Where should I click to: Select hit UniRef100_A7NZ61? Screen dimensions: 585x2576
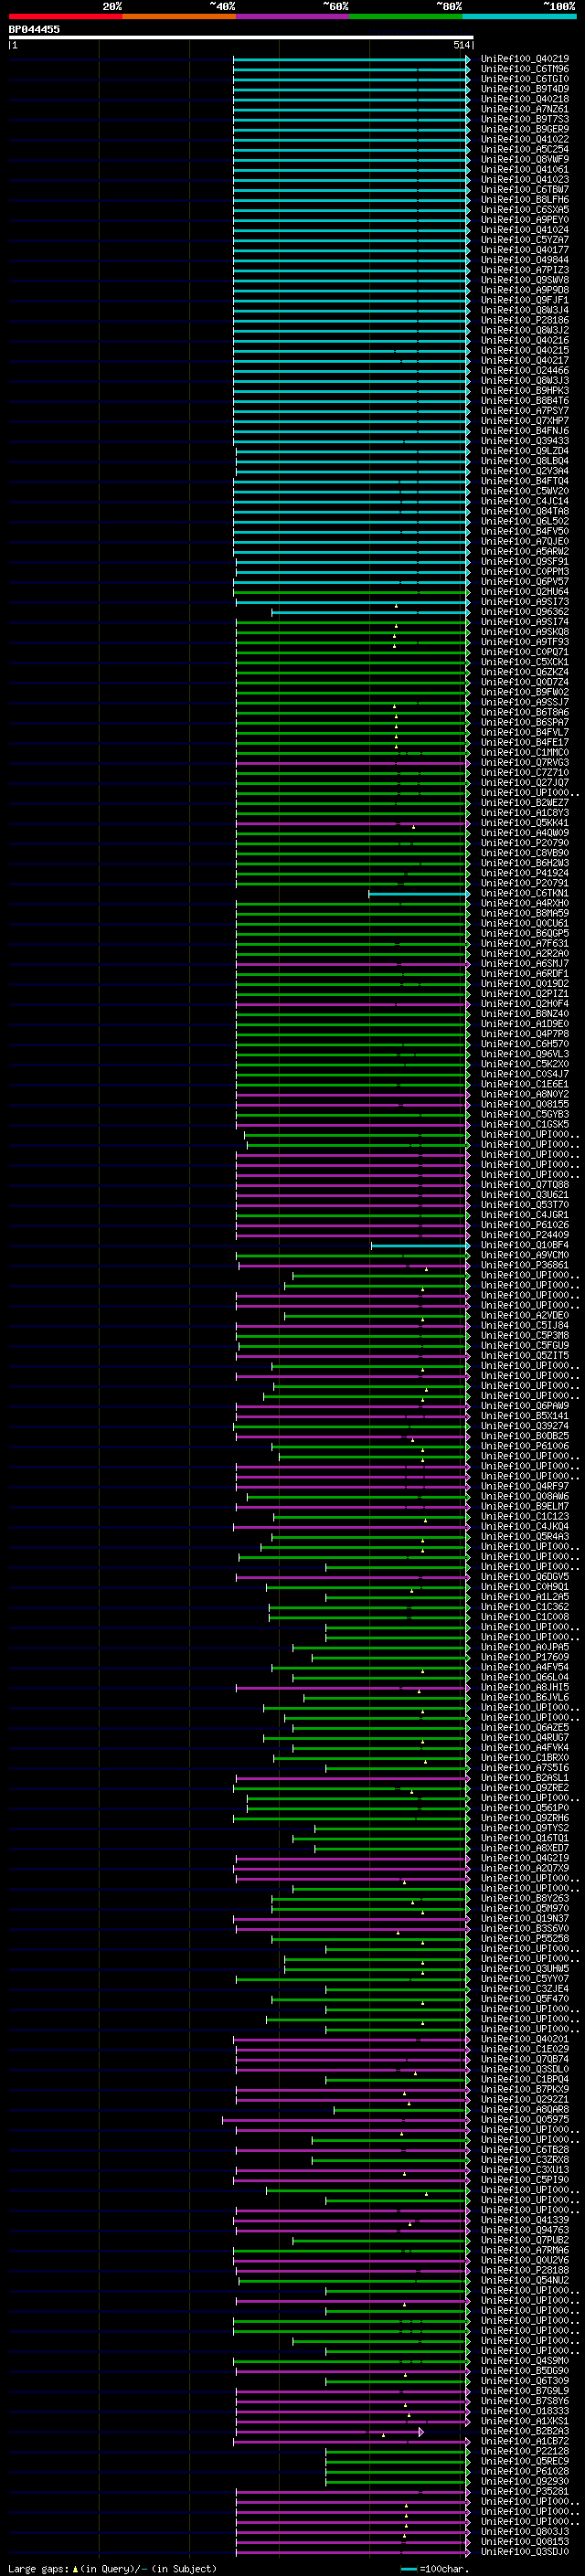525,109
